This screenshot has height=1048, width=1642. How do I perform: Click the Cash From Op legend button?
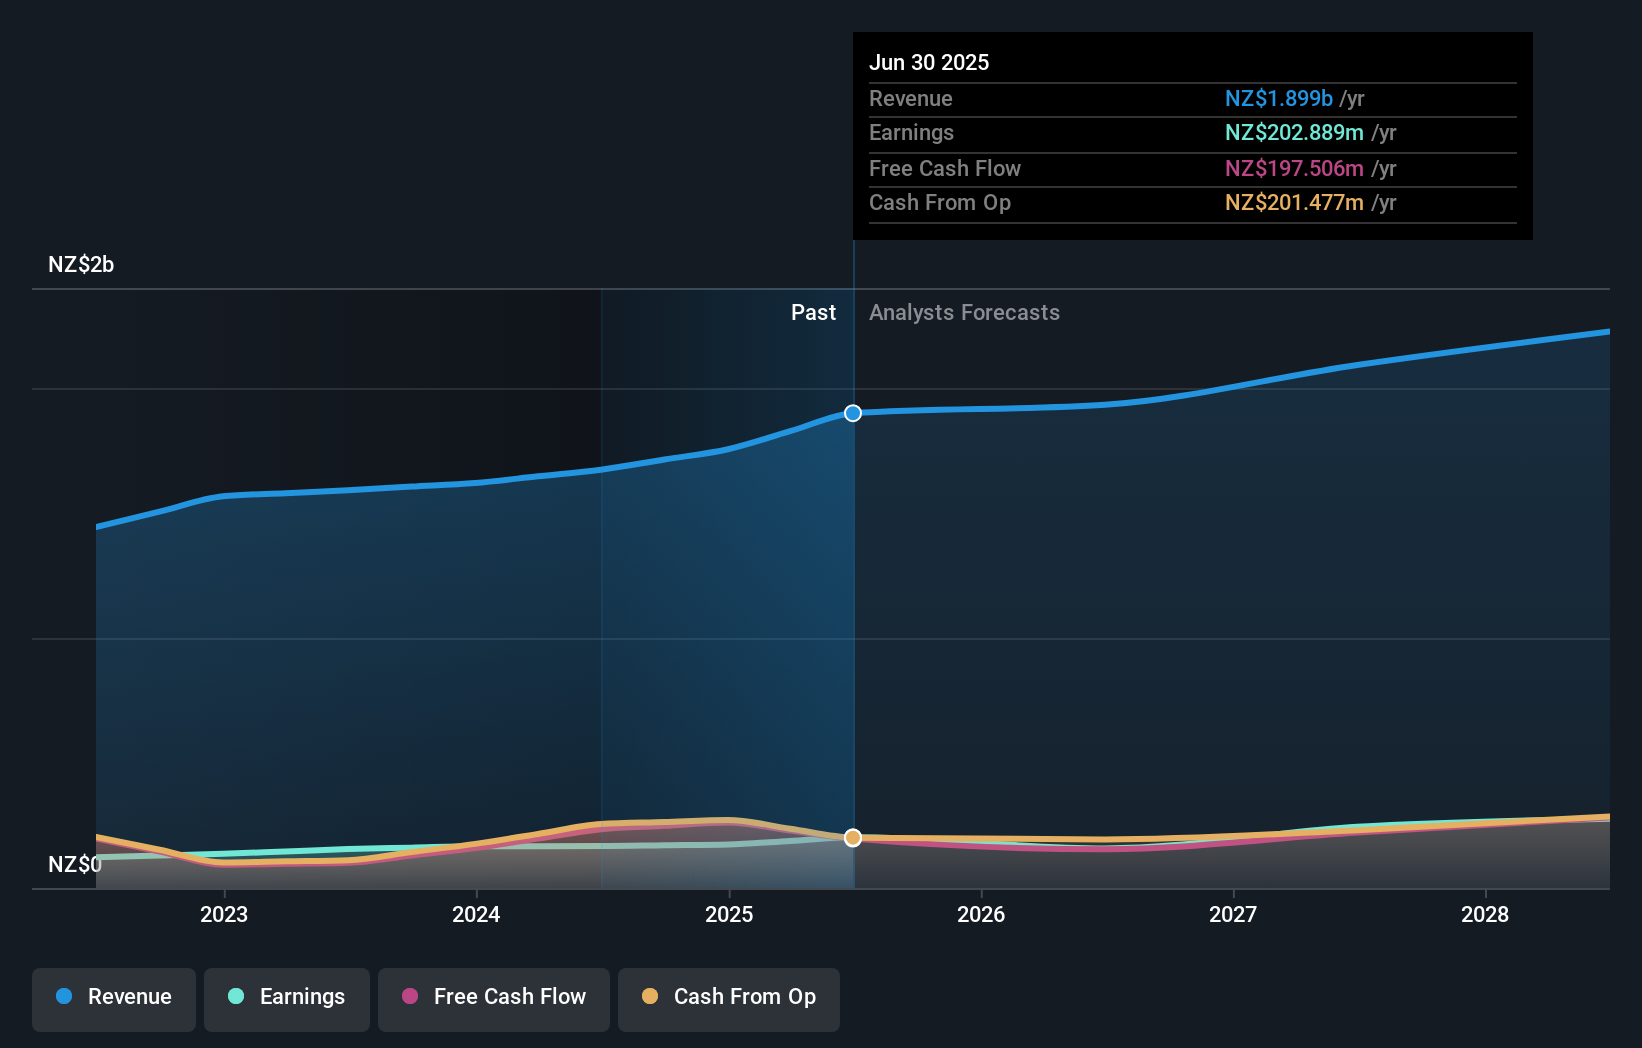[728, 997]
